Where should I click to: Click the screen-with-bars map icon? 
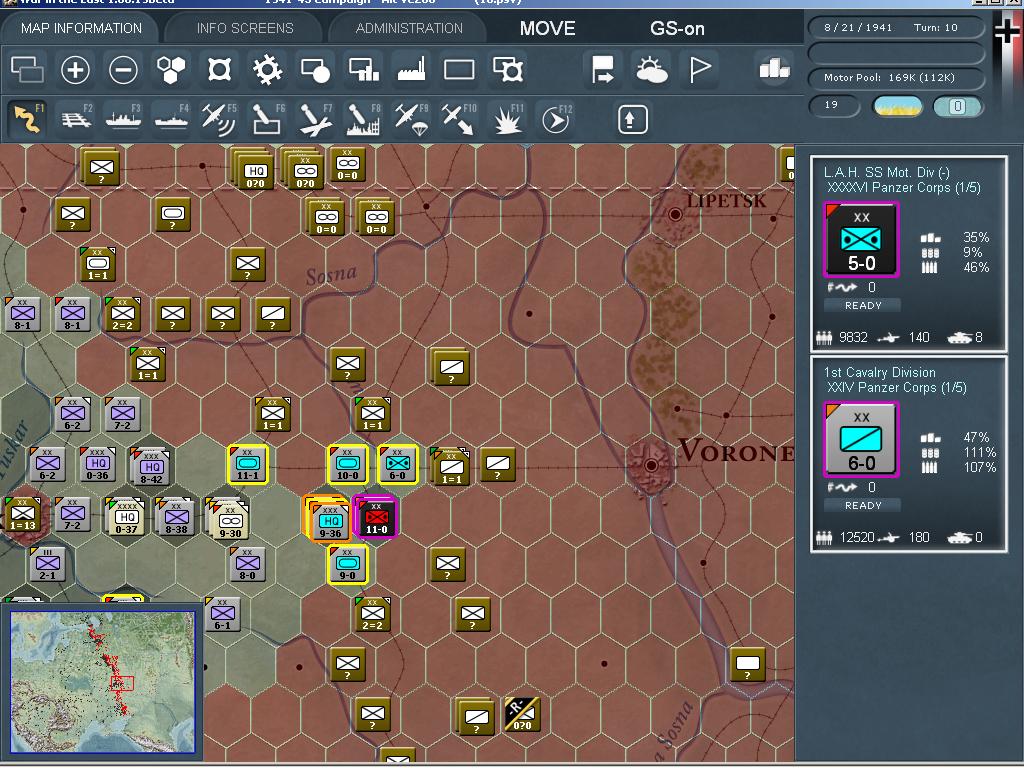(364, 69)
